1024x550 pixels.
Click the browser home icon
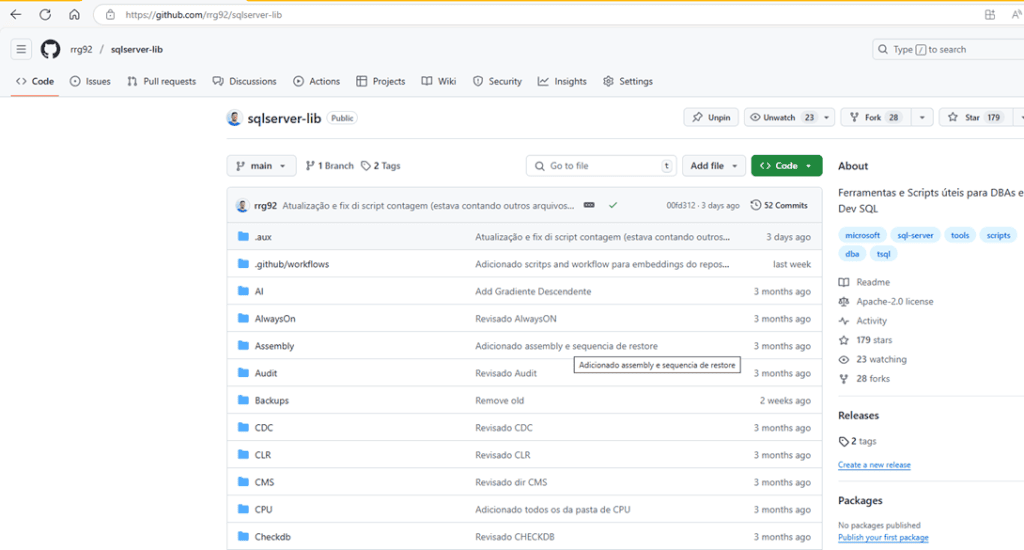coord(75,15)
